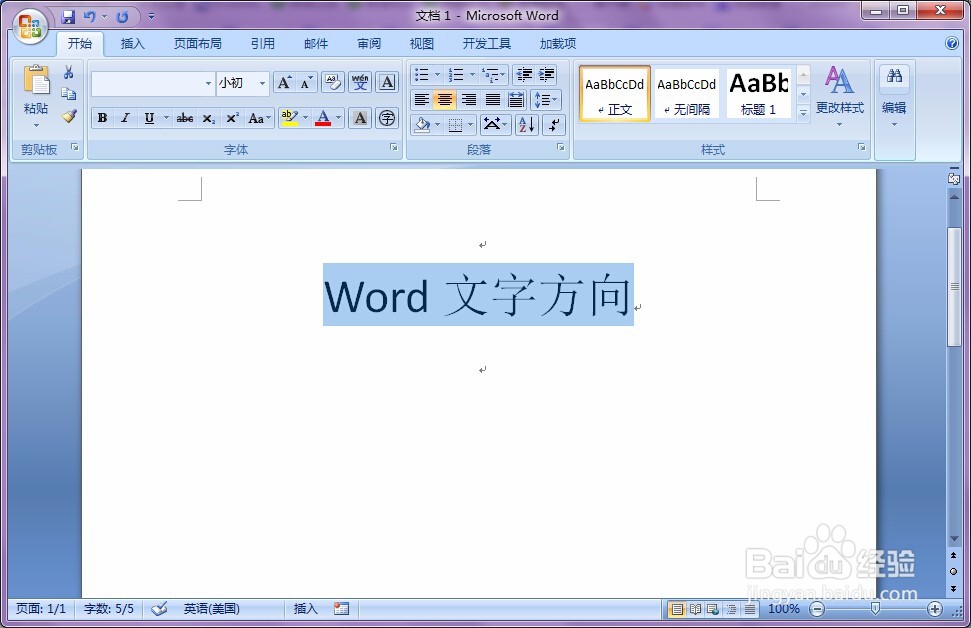Open the Paragraph dialog launcher

click(560, 147)
